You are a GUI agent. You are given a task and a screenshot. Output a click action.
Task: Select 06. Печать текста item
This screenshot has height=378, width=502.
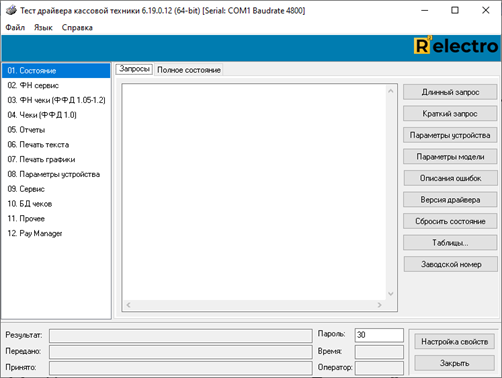pyautogui.click(x=56, y=144)
